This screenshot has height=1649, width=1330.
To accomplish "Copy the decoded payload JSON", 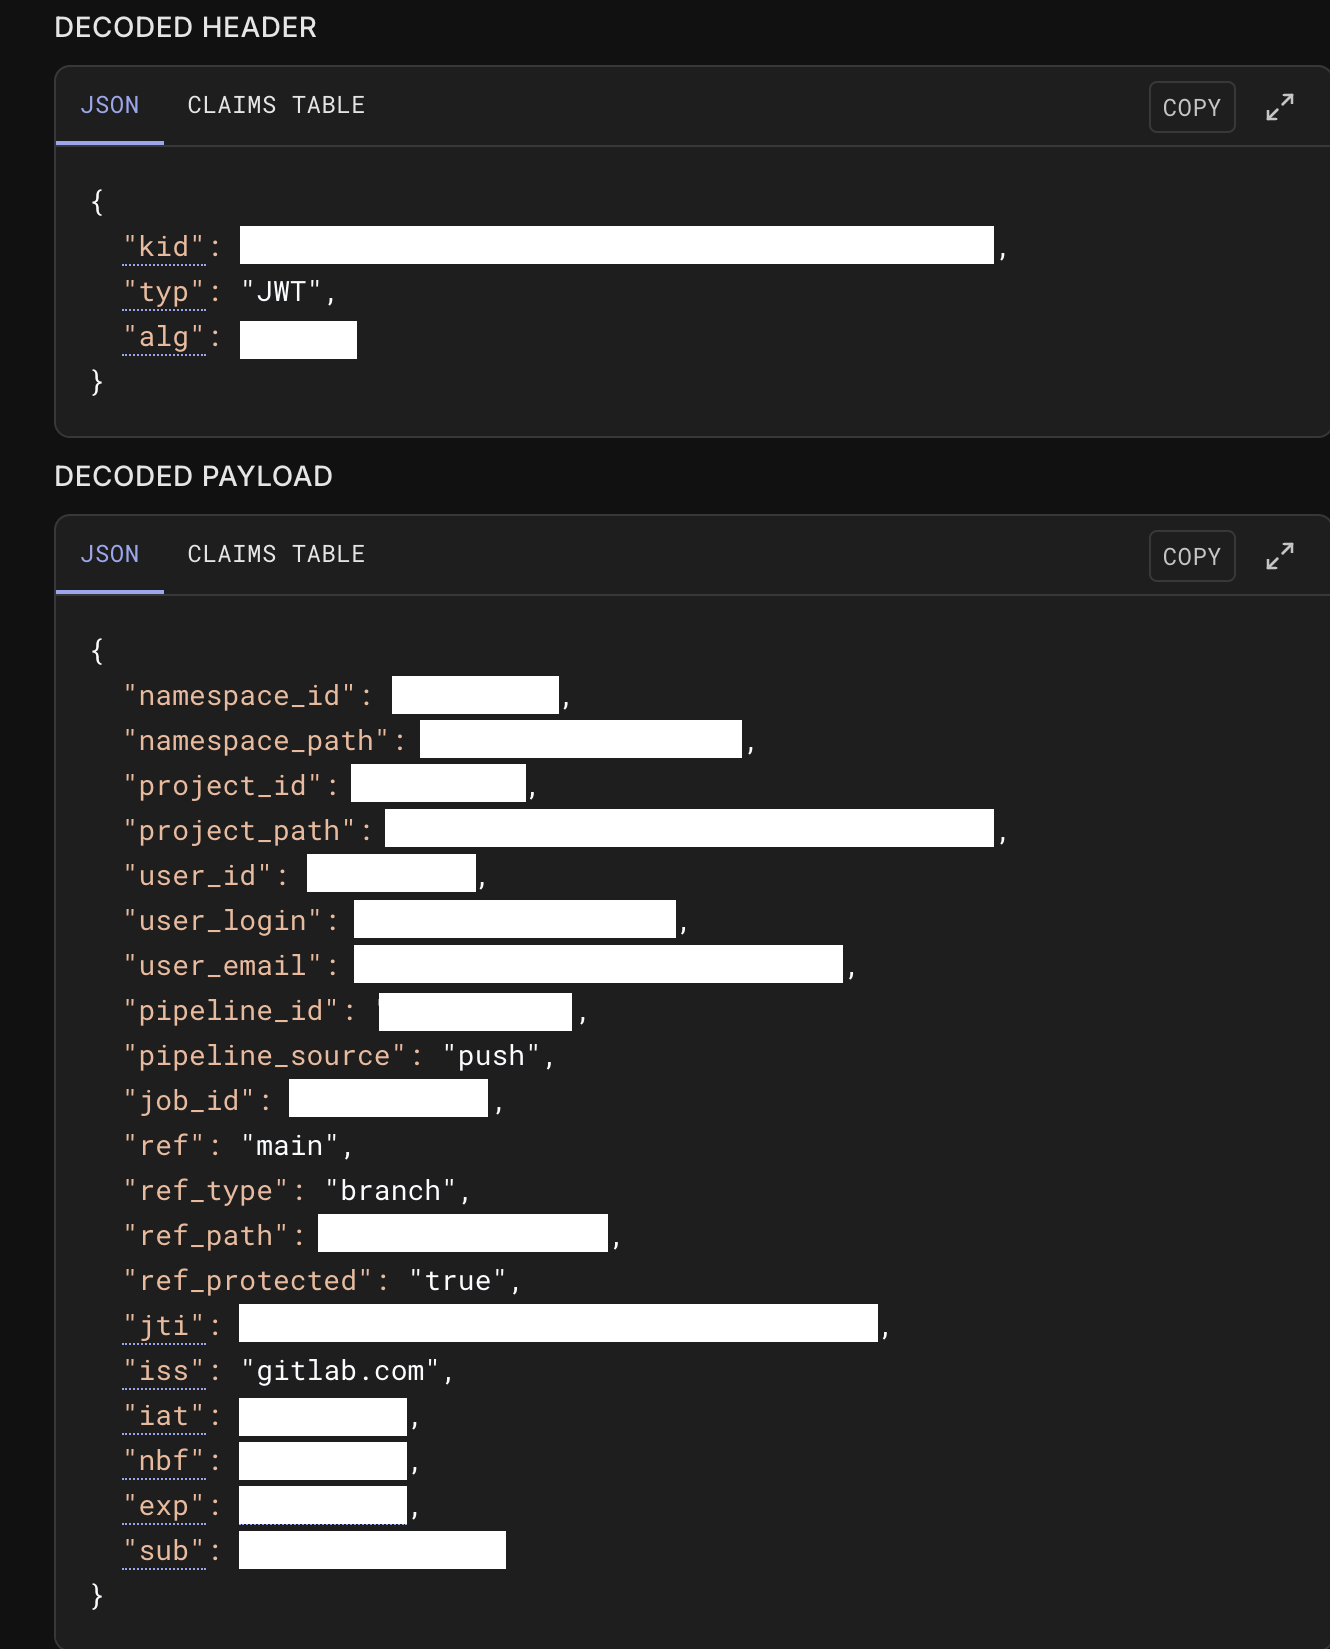I will (x=1191, y=556).
